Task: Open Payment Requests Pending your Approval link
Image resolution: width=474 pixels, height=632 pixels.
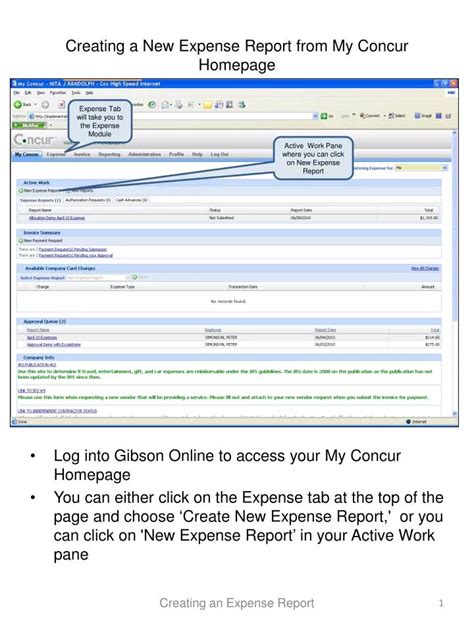Action: coord(76,255)
